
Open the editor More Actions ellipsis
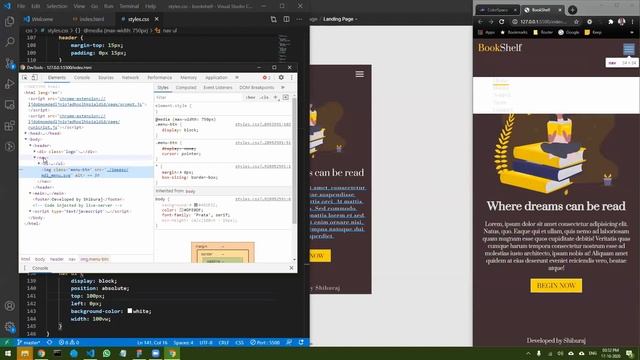tap(300, 19)
